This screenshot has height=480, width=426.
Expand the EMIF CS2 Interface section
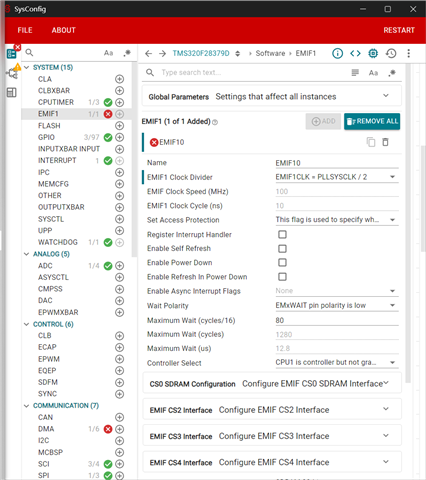pyautogui.click(x=272, y=410)
